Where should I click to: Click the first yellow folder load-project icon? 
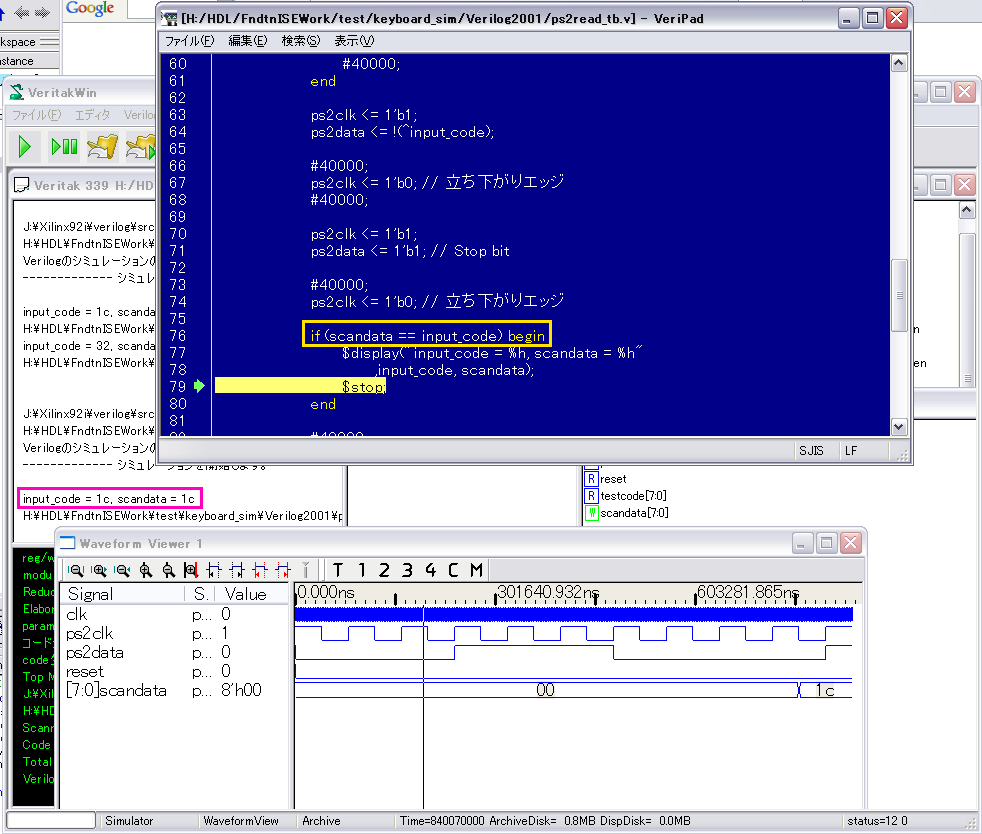(102, 147)
